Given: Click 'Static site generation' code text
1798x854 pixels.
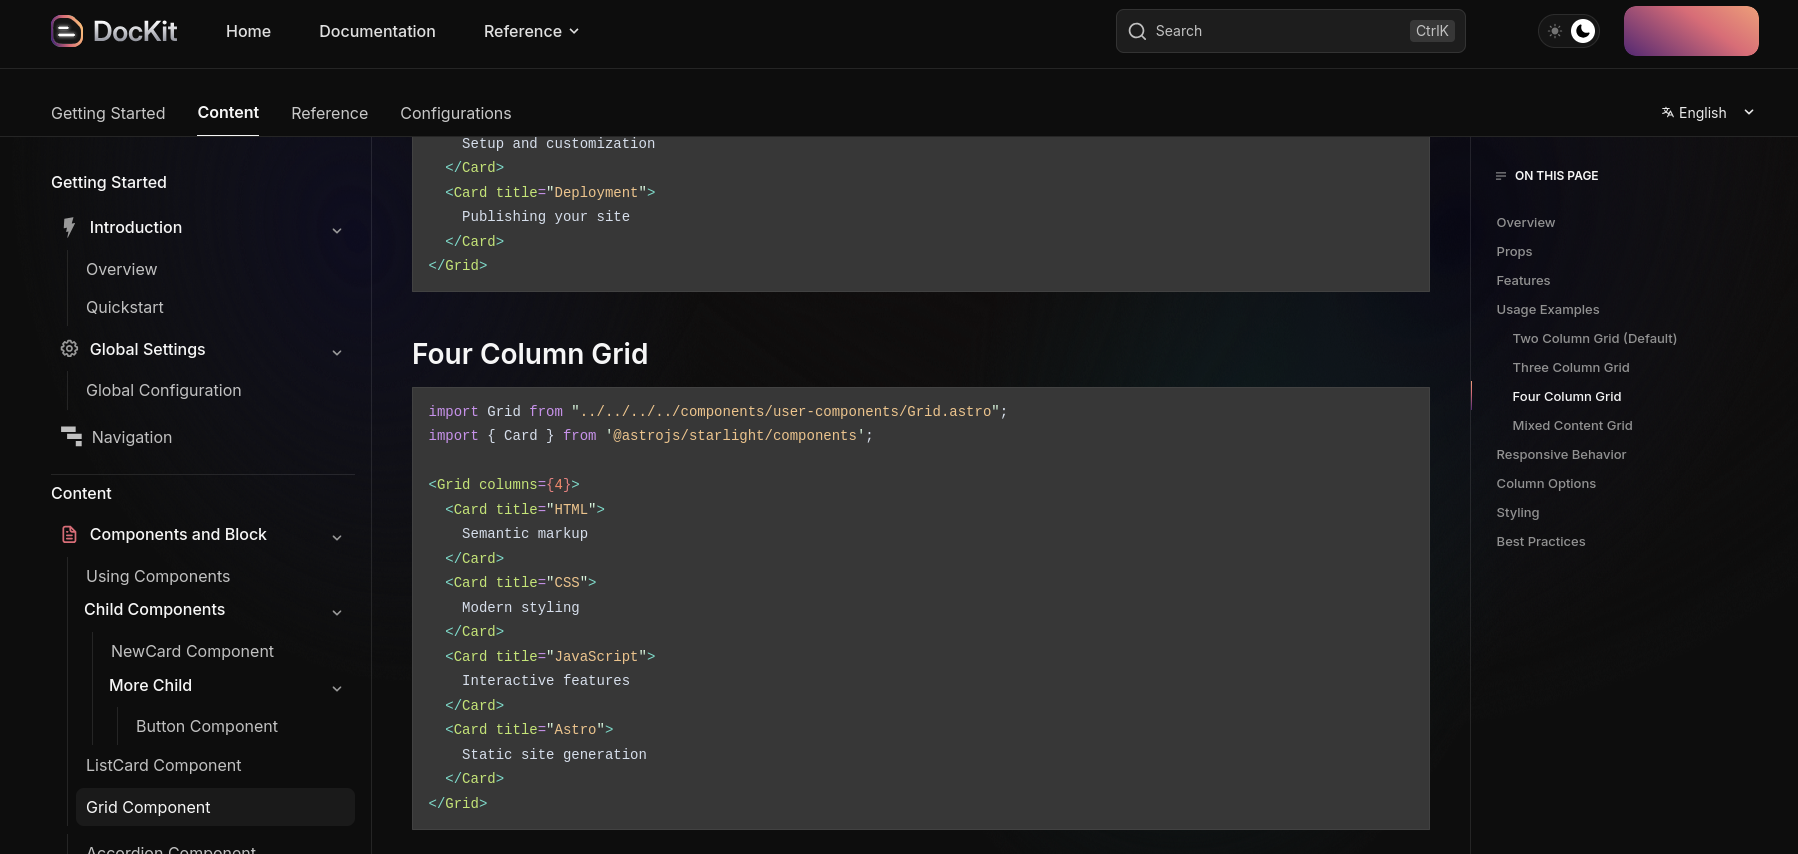Looking at the screenshot, I should [x=554, y=754].
